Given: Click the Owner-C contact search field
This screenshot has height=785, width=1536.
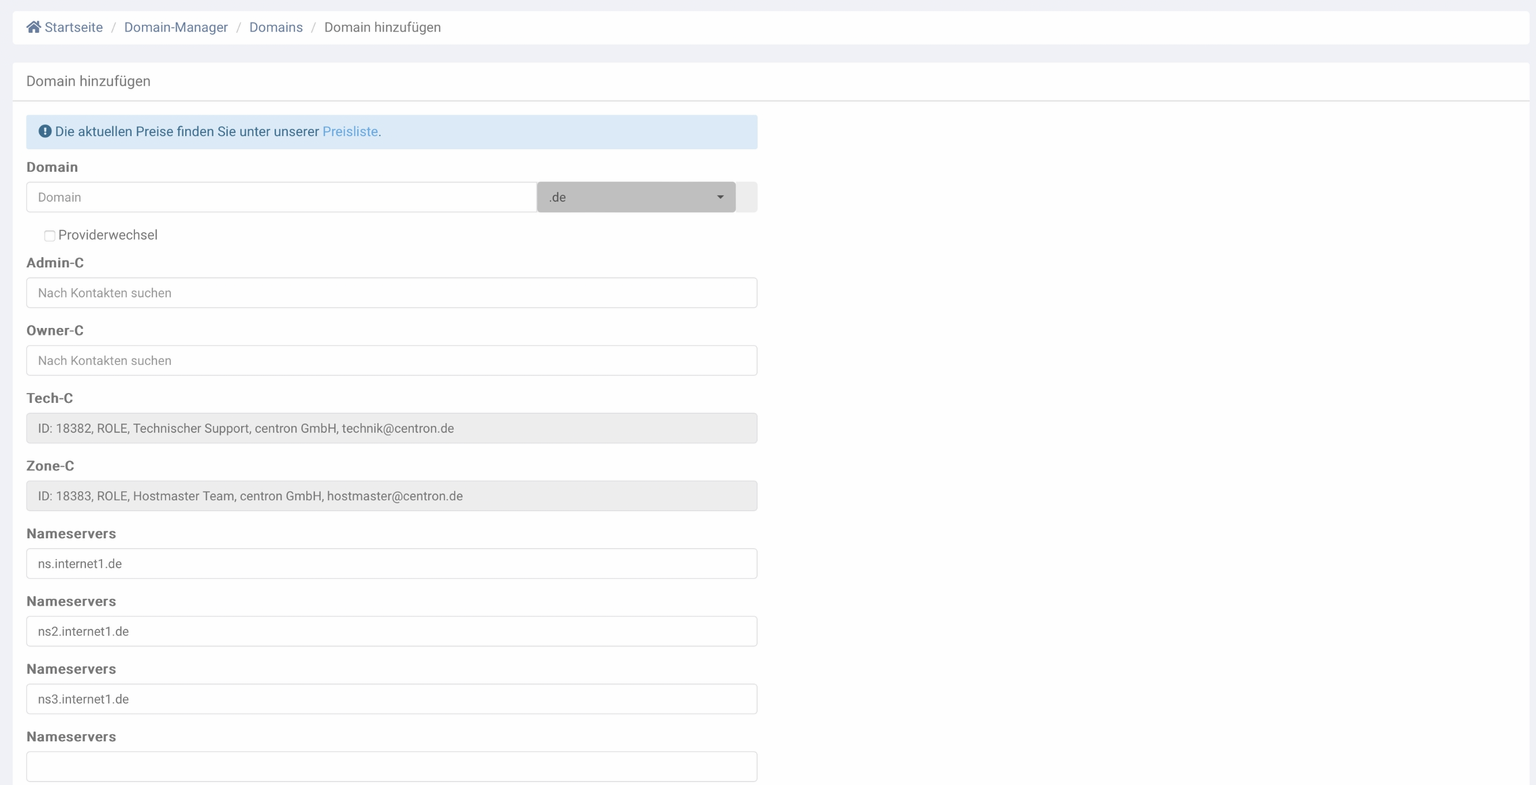Looking at the screenshot, I should tap(391, 361).
